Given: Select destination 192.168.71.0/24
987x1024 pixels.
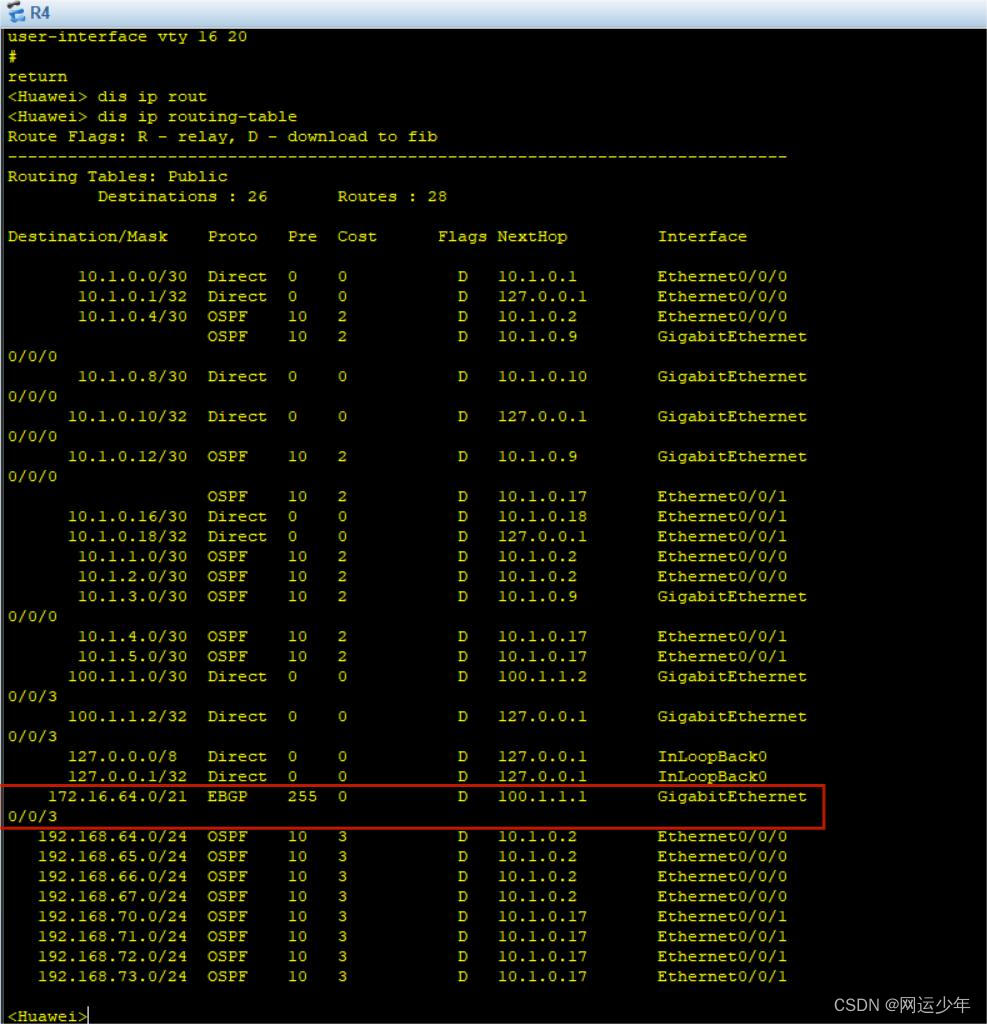Looking at the screenshot, I should pyautogui.click(x=112, y=936).
